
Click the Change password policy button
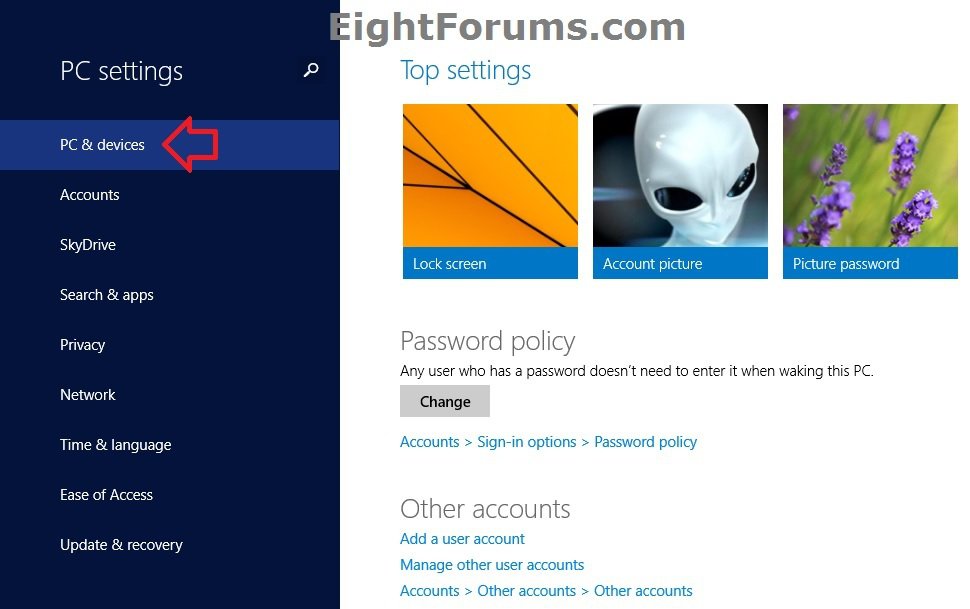[x=445, y=401]
